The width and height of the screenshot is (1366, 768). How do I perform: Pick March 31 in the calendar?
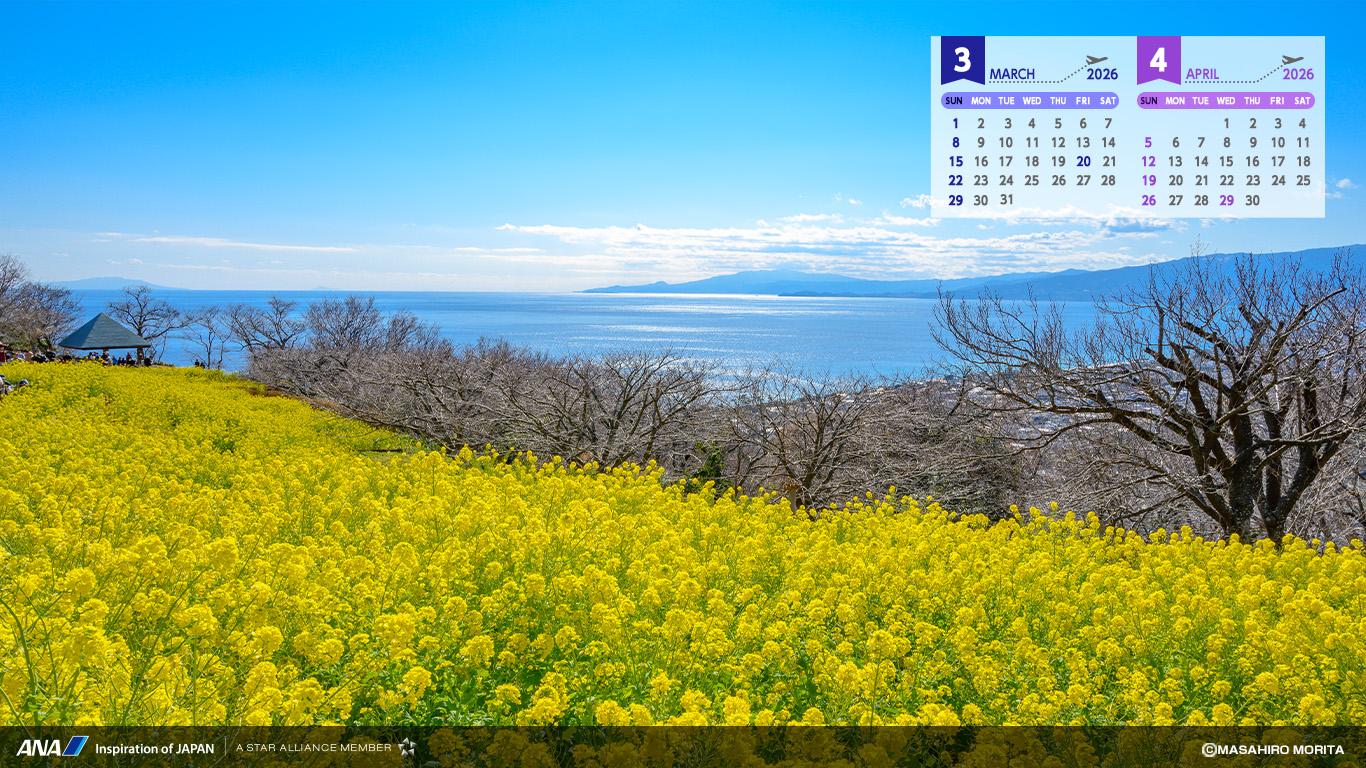1006,200
